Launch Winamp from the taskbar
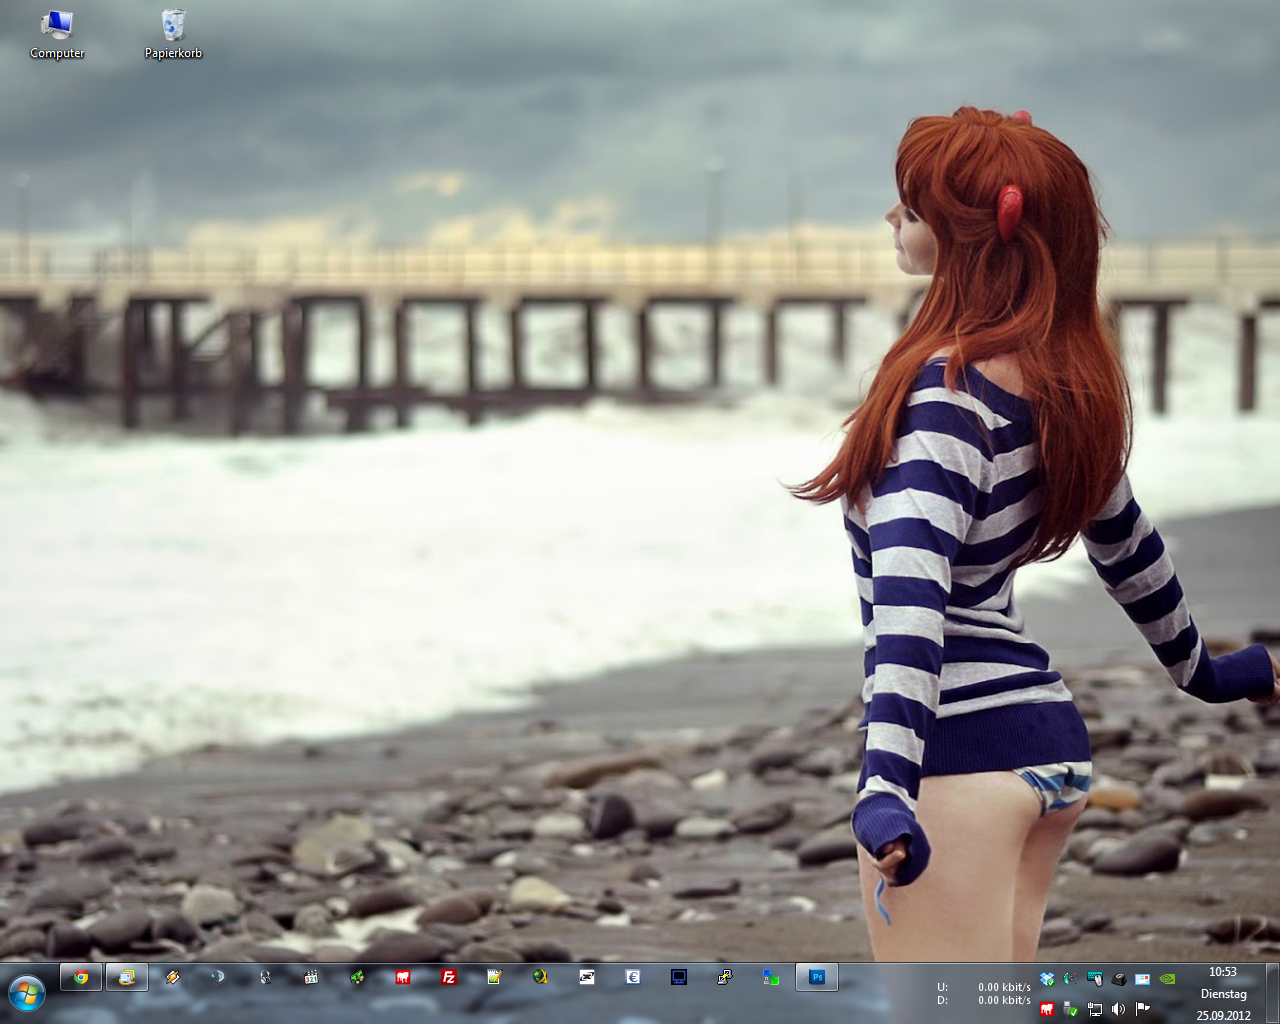Image resolution: width=1280 pixels, height=1024 pixels. (x=173, y=977)
